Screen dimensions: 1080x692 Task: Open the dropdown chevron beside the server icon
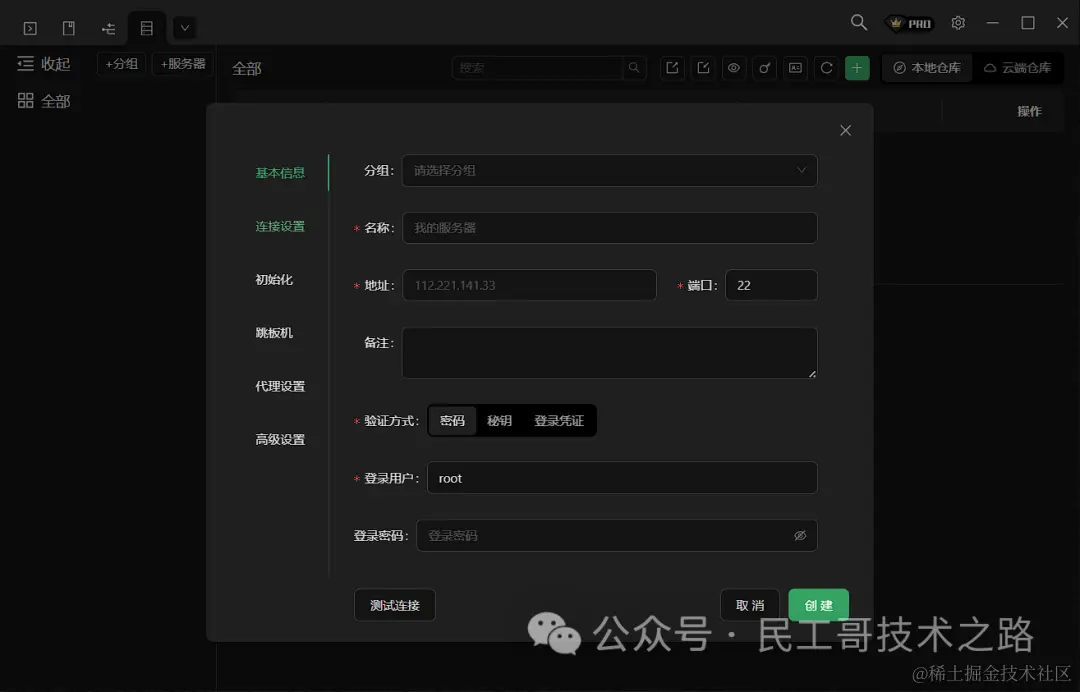[x=184, y=27]
